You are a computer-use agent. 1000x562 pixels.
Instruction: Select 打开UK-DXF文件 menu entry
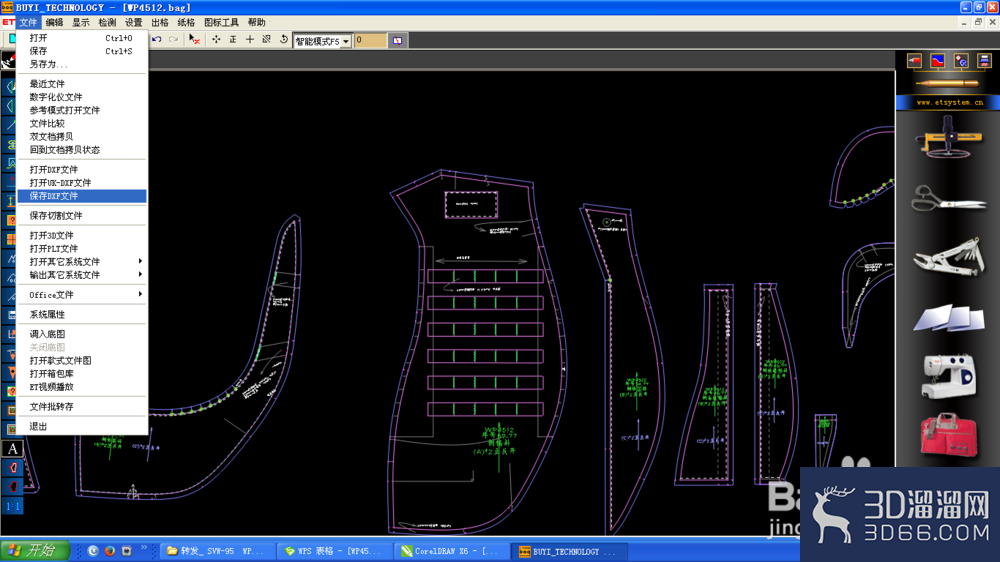coord(82,183)
